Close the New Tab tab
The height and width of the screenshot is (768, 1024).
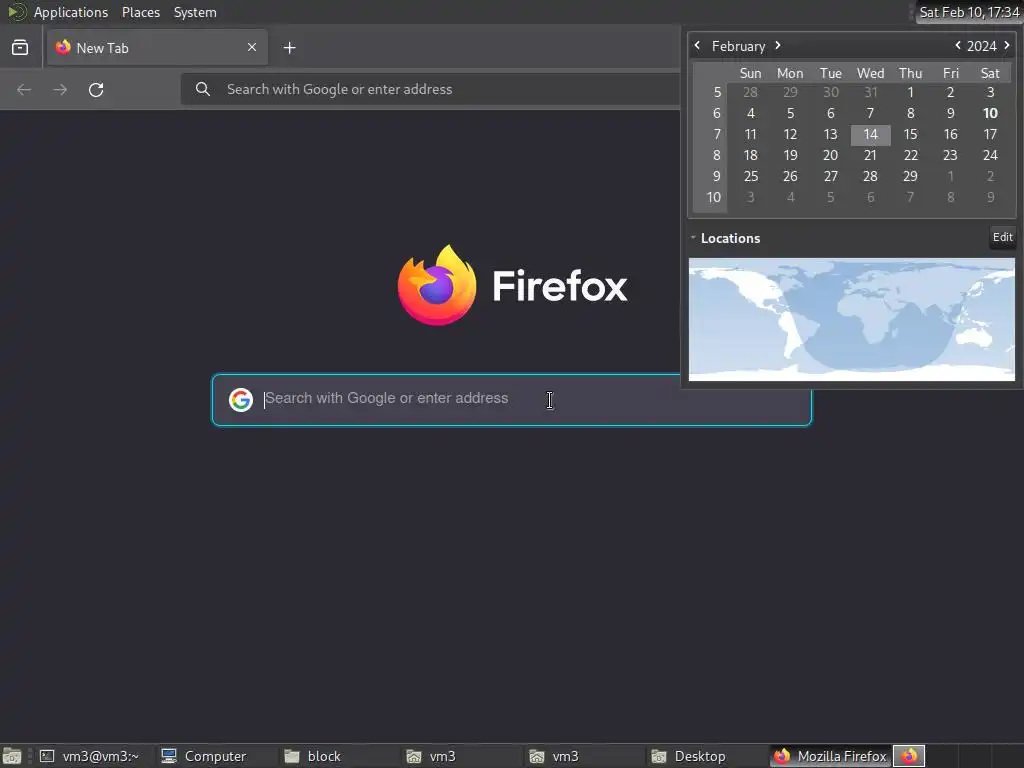[252, 47]
